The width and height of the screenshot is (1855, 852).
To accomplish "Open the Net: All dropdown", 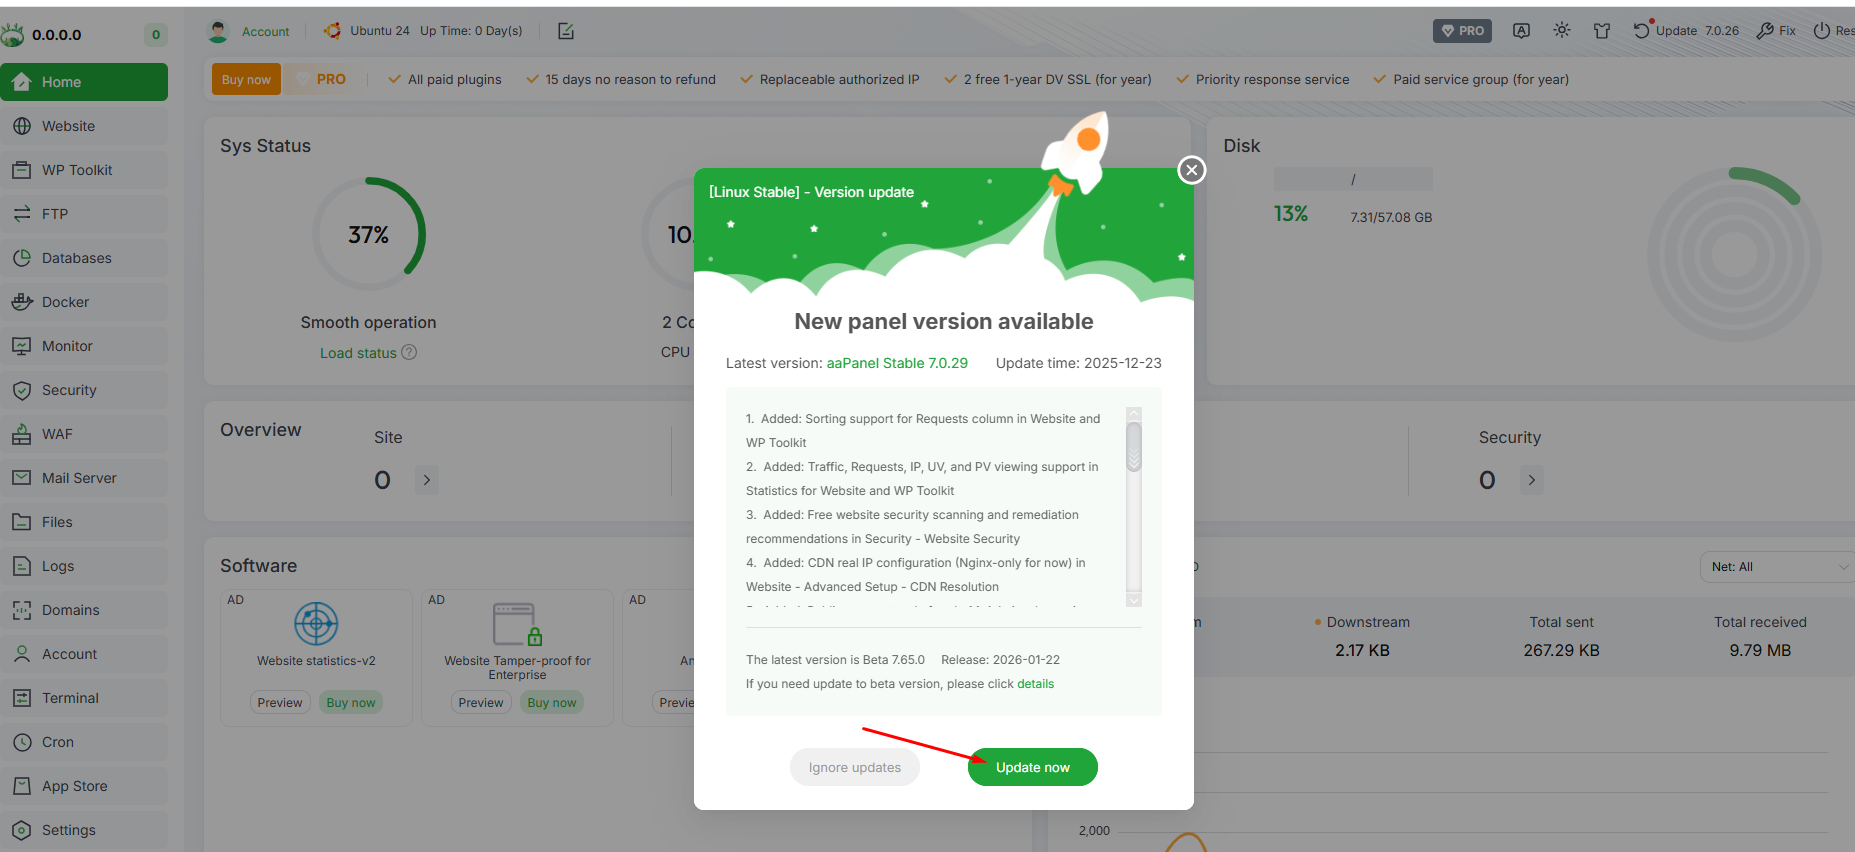I will [1777, 567].
